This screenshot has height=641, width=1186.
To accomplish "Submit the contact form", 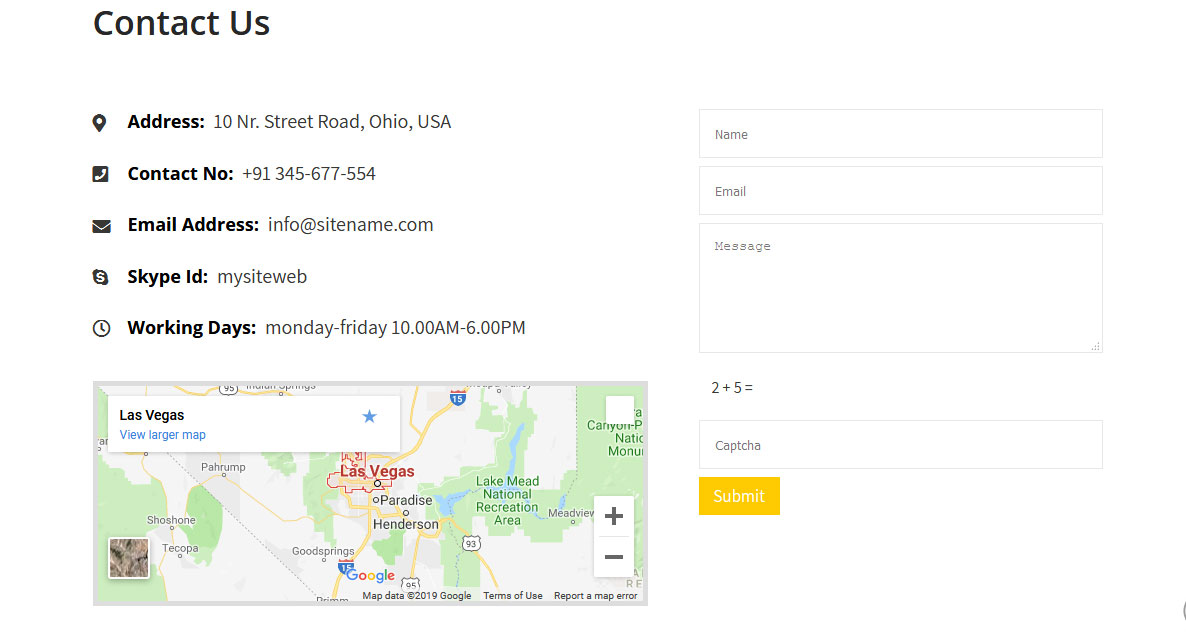I will [x=739, y=496].
